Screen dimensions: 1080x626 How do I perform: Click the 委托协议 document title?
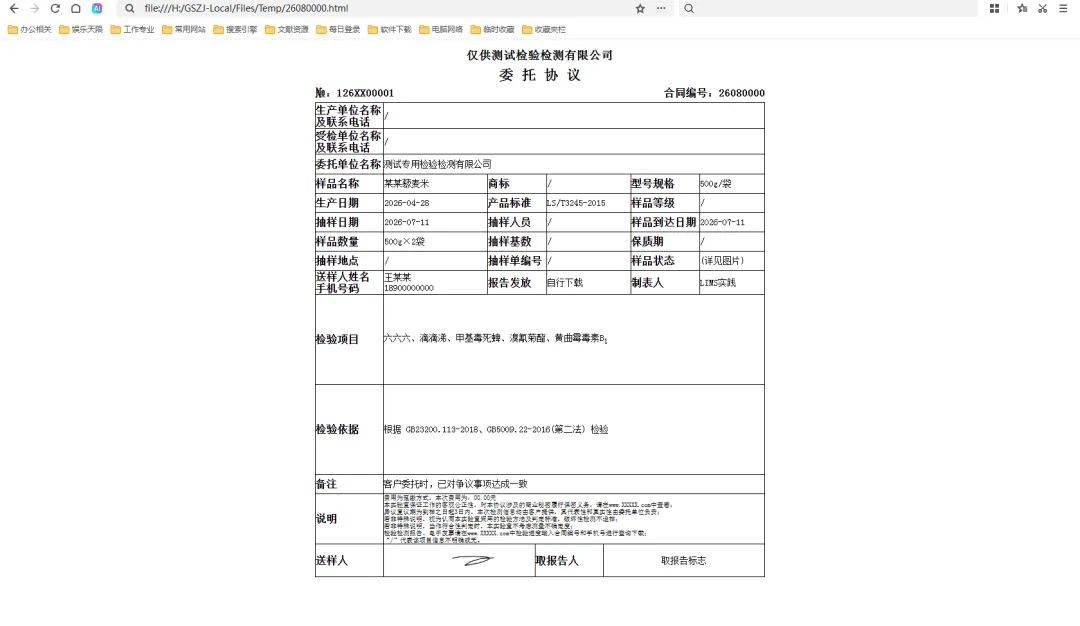pyautogui.click(x=540, y=75)
